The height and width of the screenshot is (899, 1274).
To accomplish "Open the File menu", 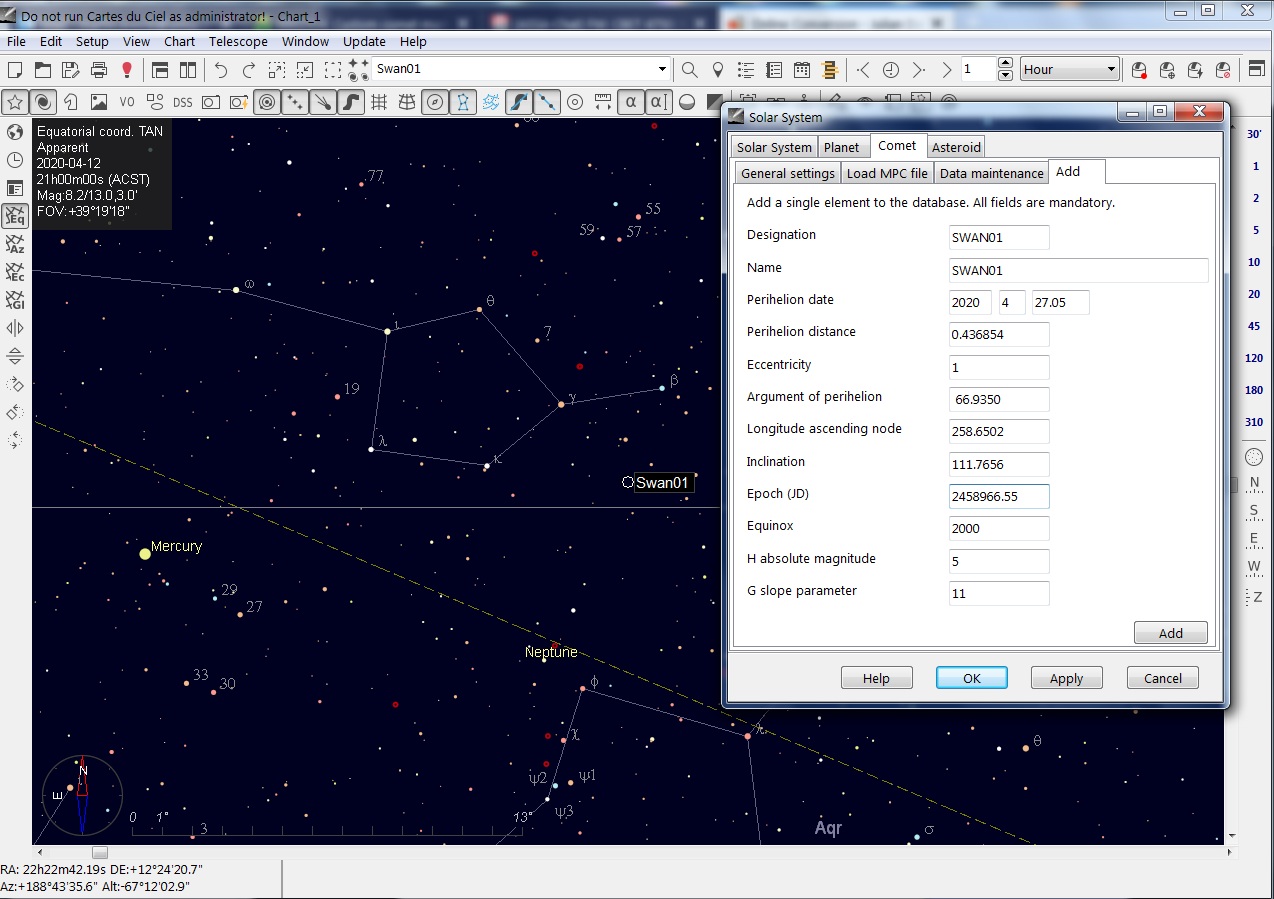I will pyautogui.click(x=16, y=41).
